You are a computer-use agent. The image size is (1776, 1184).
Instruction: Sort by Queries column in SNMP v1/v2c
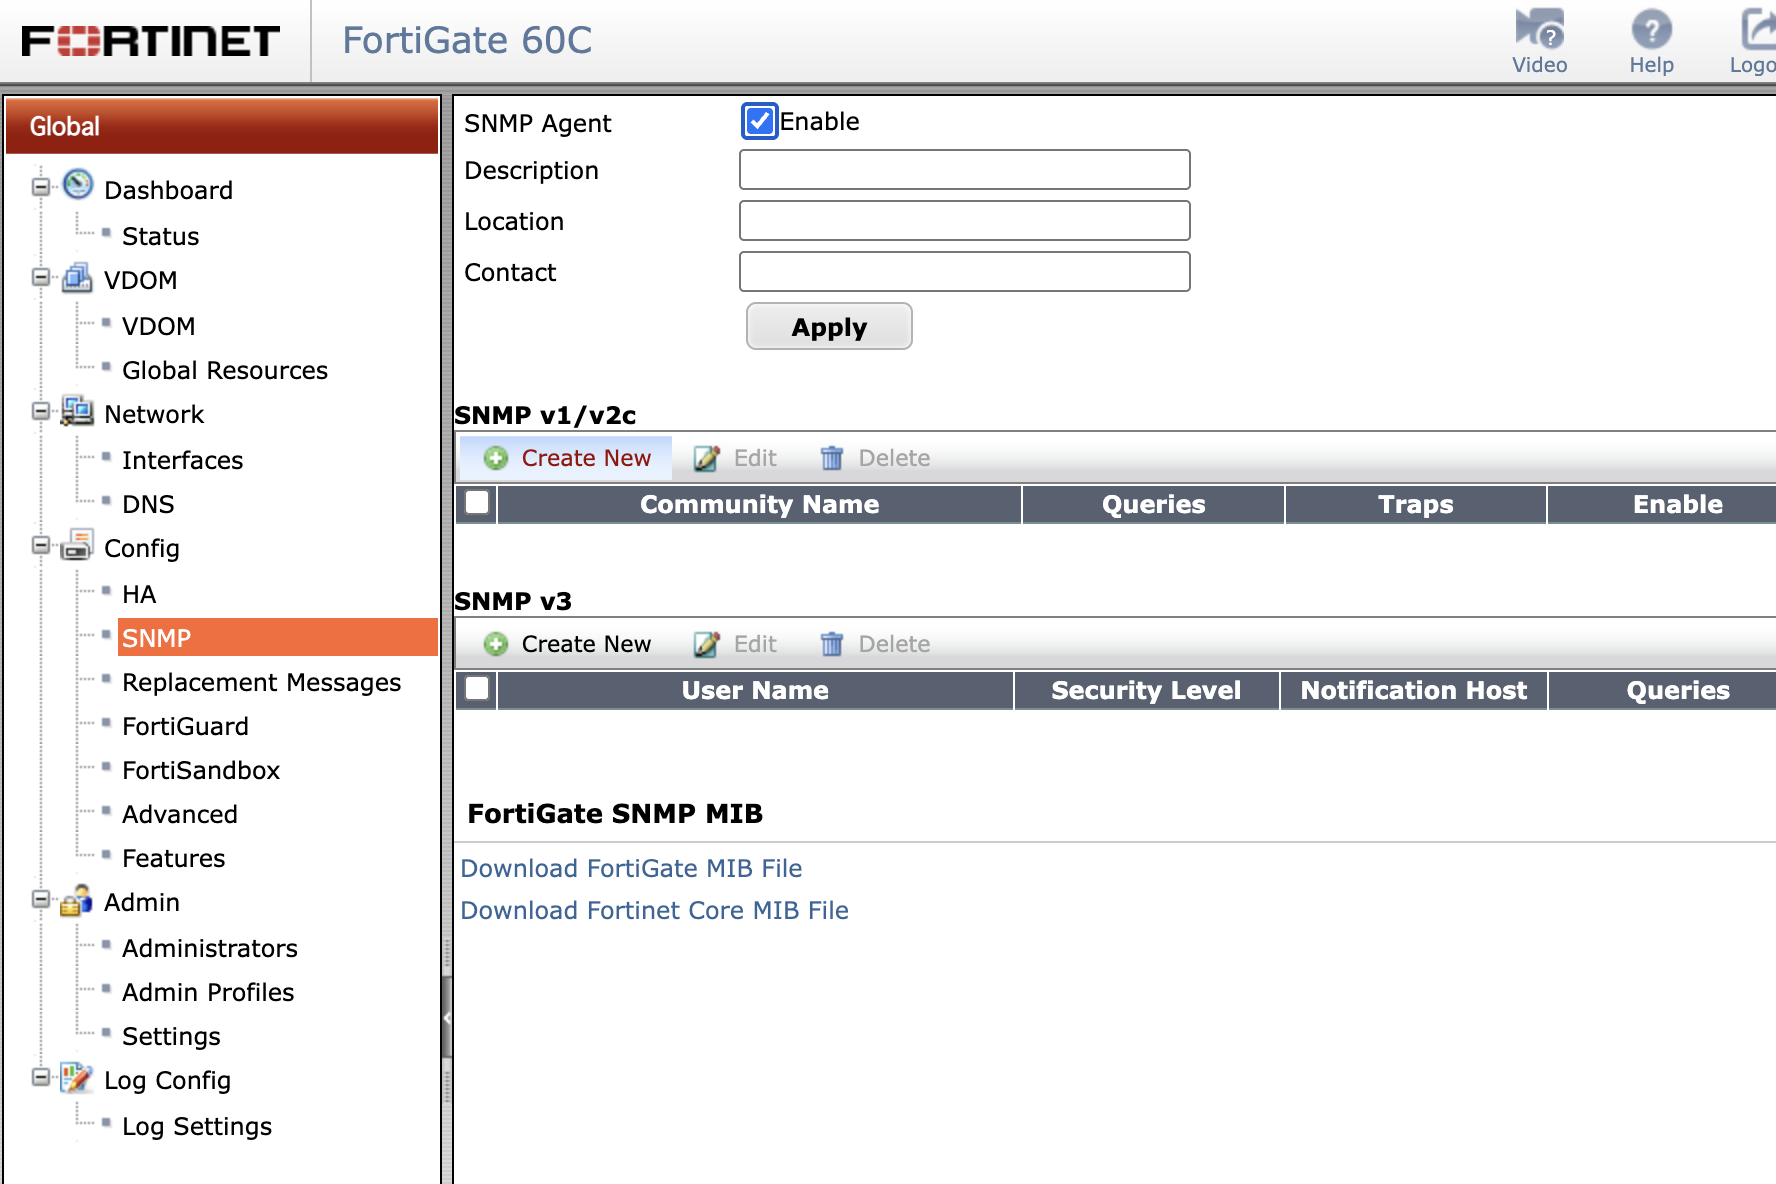click(1153, 504)
